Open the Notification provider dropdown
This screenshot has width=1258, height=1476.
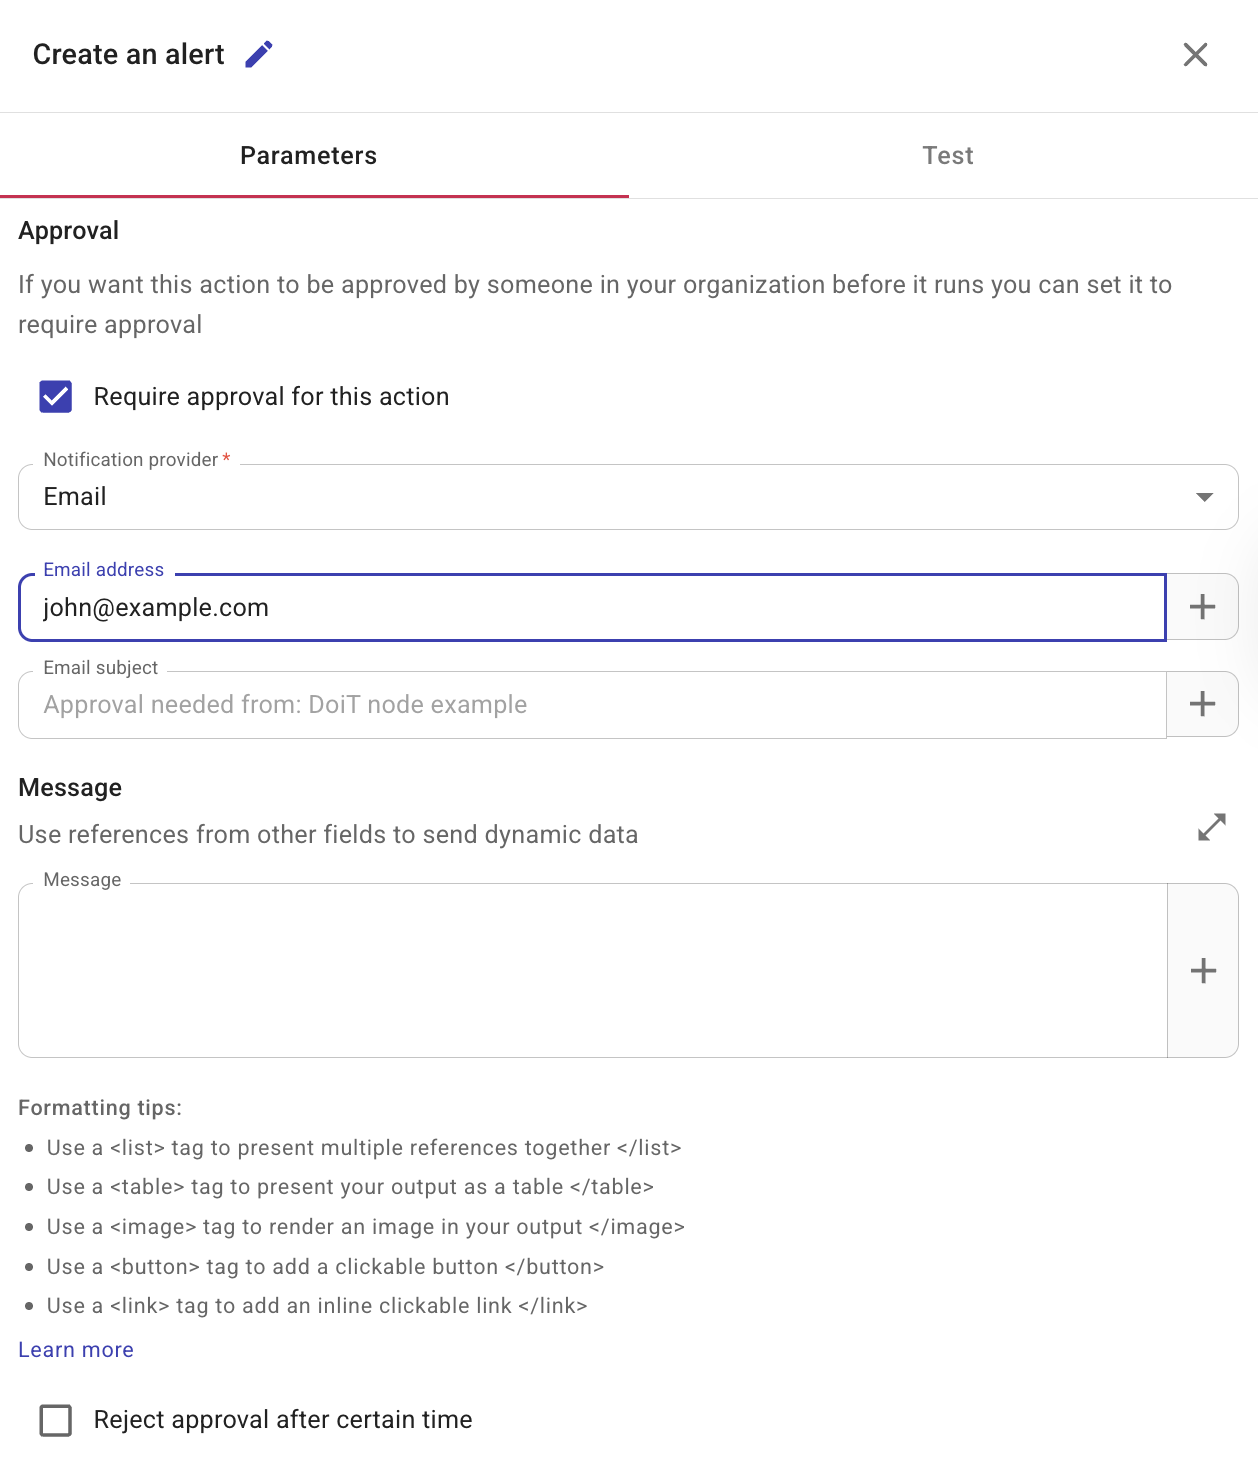click(x=627, y=497)
